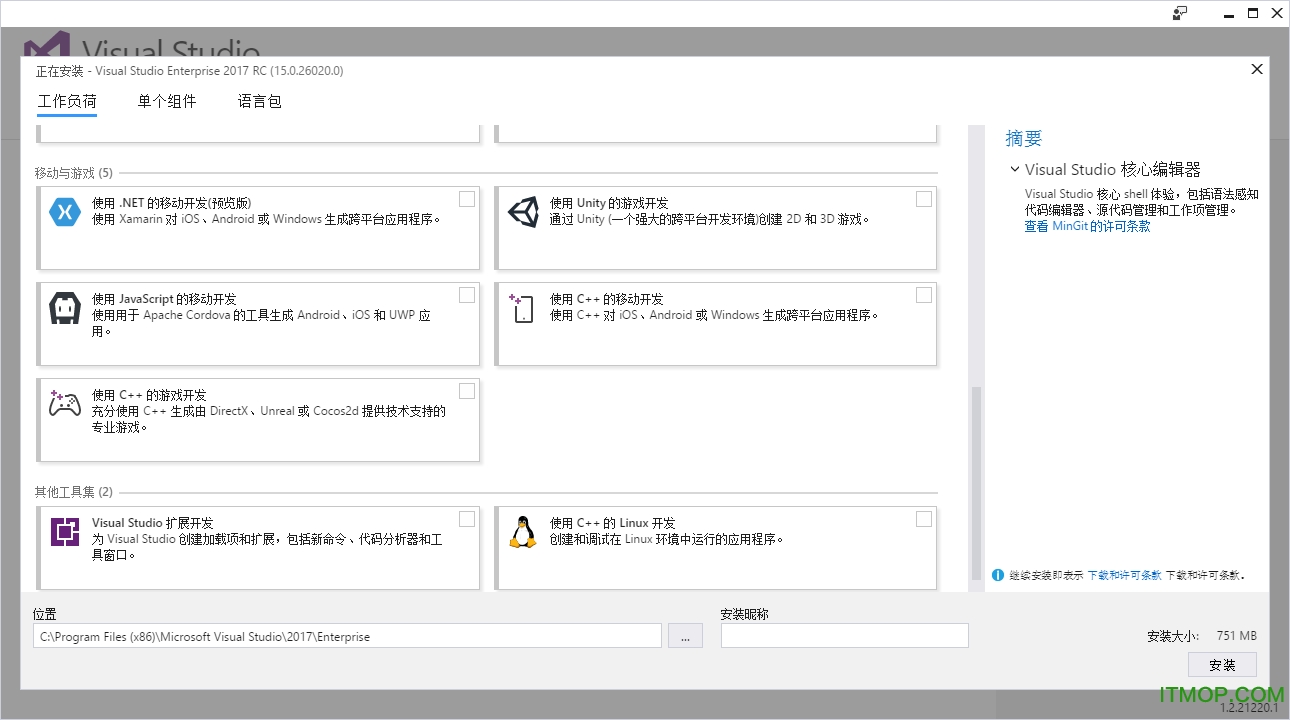Click the 摘要 summary heading
The image size is (1290, 720).
[1024, 139]
